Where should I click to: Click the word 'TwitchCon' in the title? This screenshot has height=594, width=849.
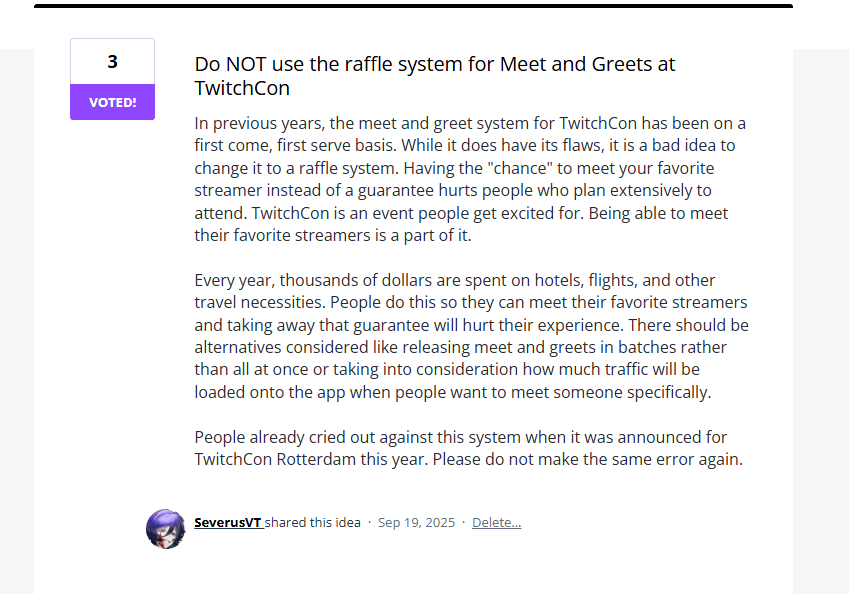tap(243, 88)
